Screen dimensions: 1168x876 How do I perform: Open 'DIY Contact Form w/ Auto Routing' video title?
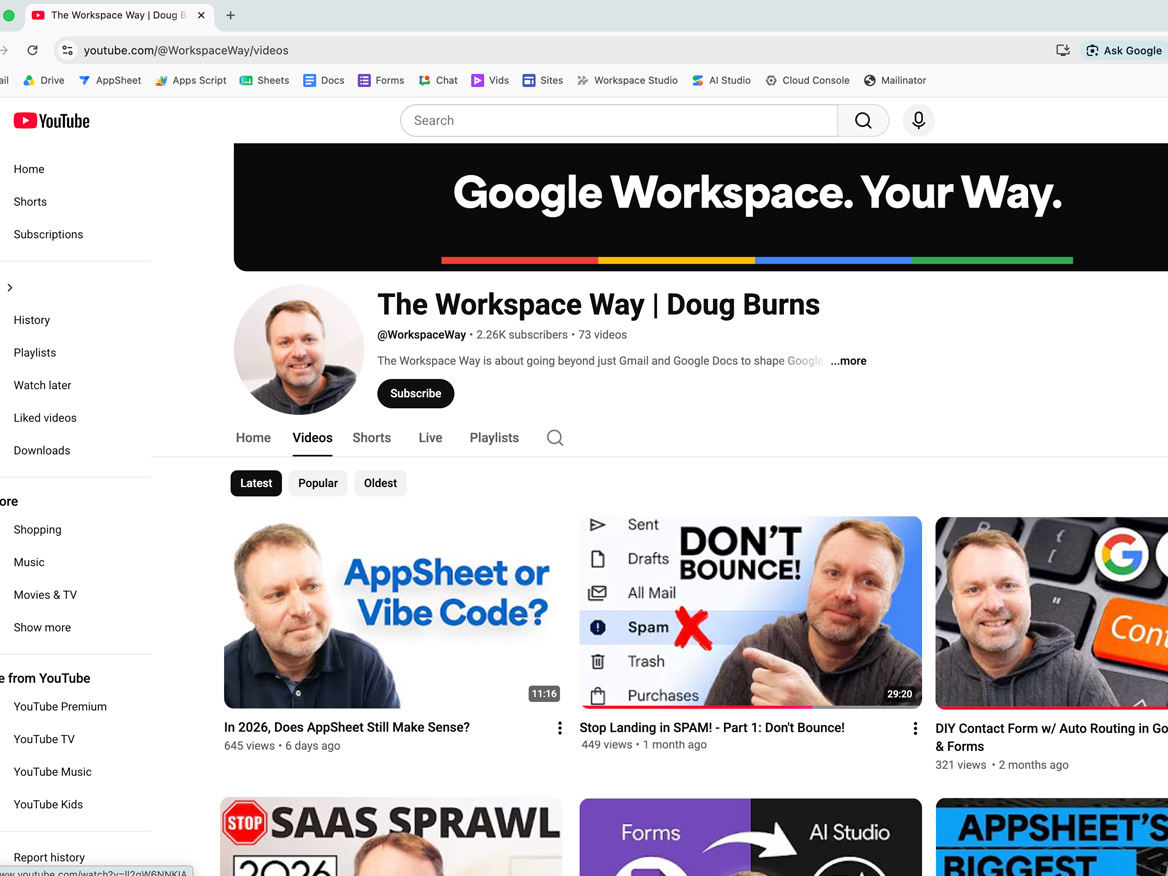[x=1051, y=737]
